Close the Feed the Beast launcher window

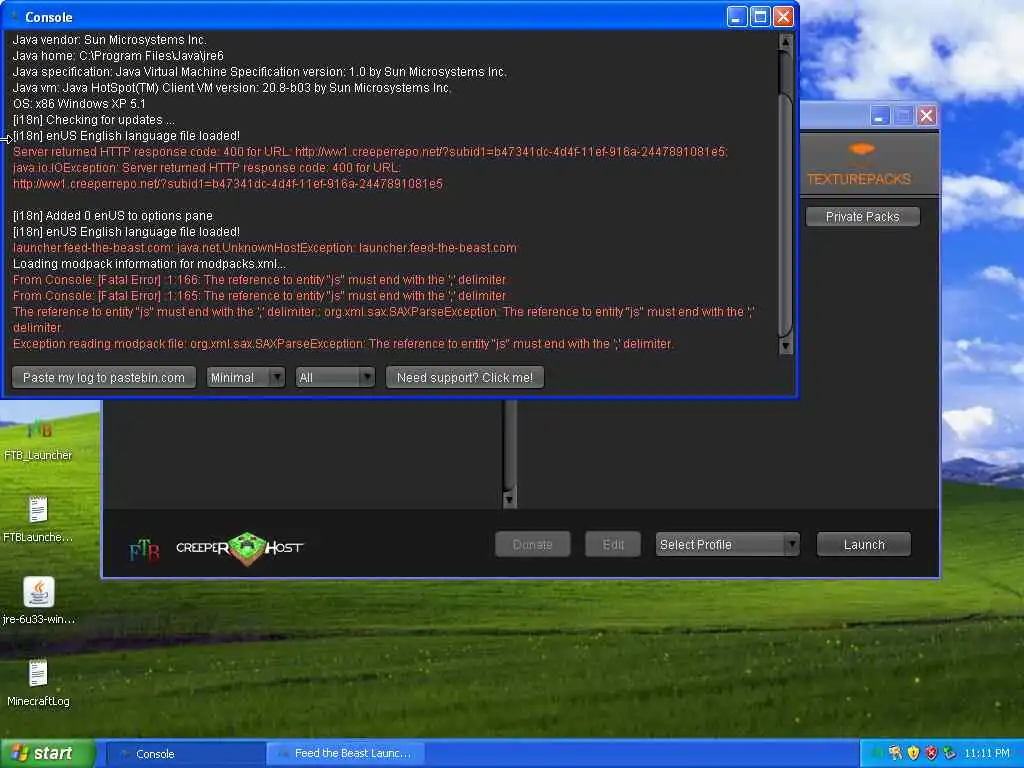click(x=926, y=116)
